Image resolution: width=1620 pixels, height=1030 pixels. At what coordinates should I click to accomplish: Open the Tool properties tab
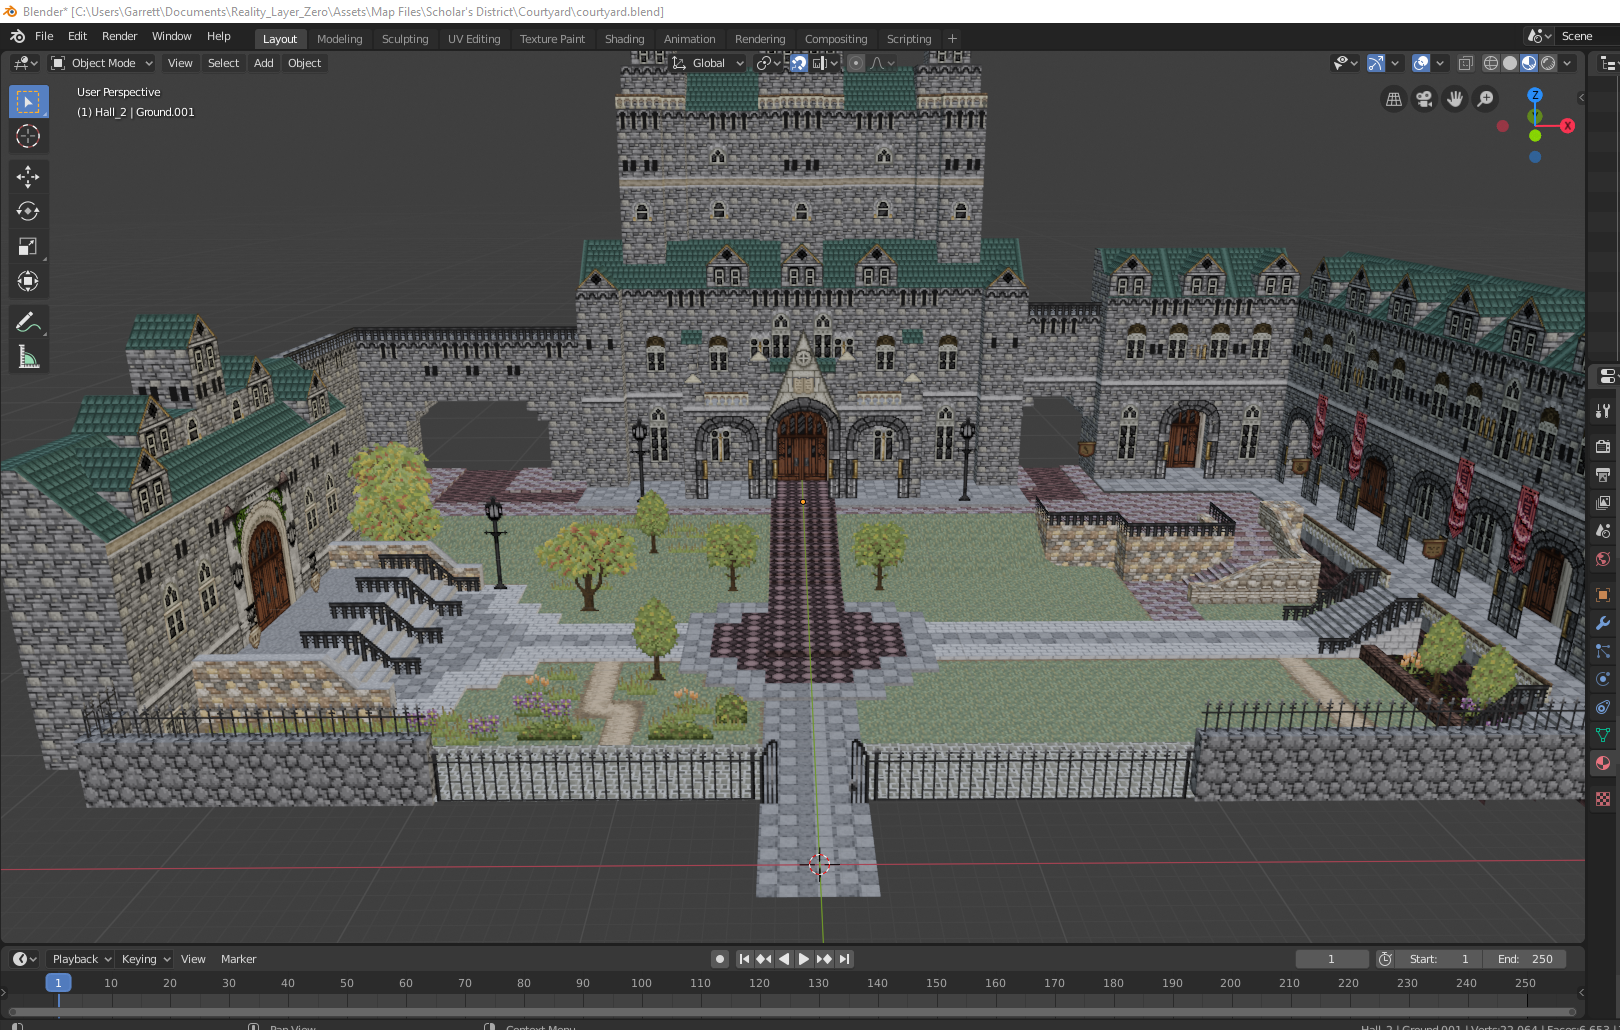click(1603, 411)
